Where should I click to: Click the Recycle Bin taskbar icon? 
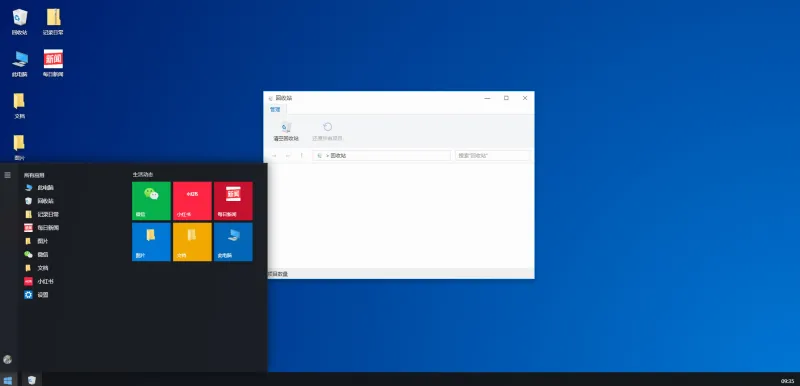(32, 380)
